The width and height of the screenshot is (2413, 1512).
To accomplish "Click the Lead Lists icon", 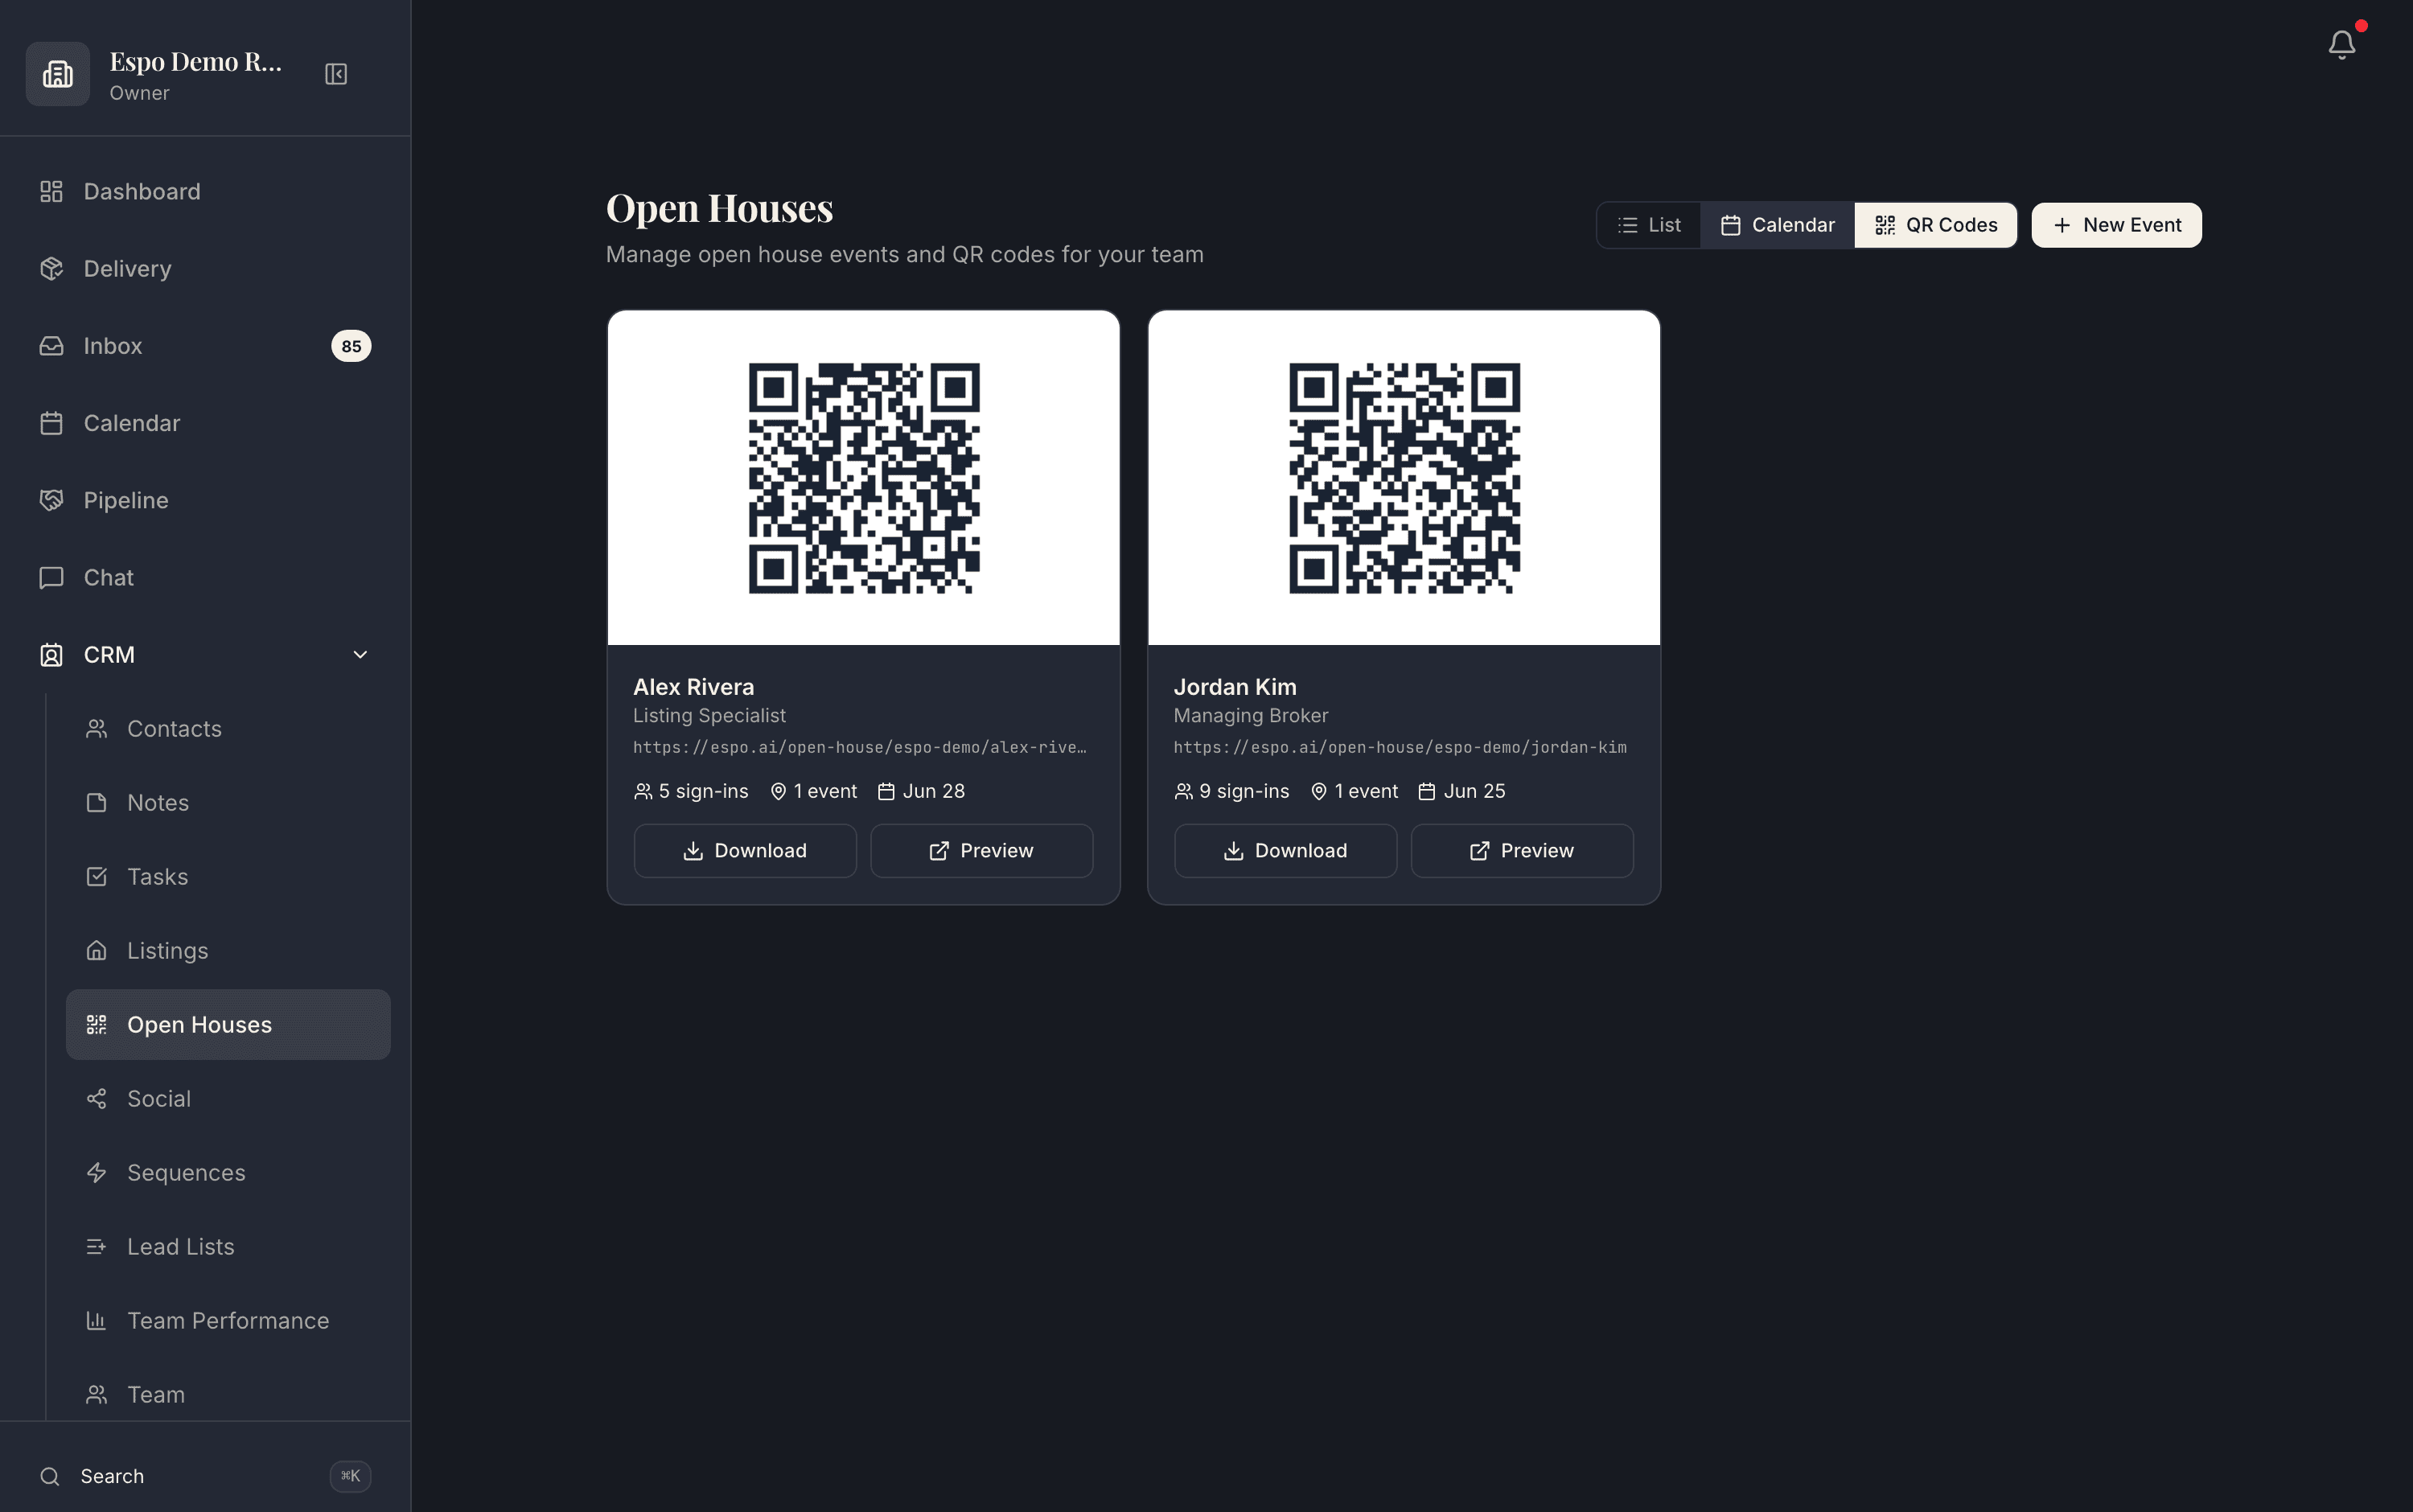I will [x=96, y=1247].
